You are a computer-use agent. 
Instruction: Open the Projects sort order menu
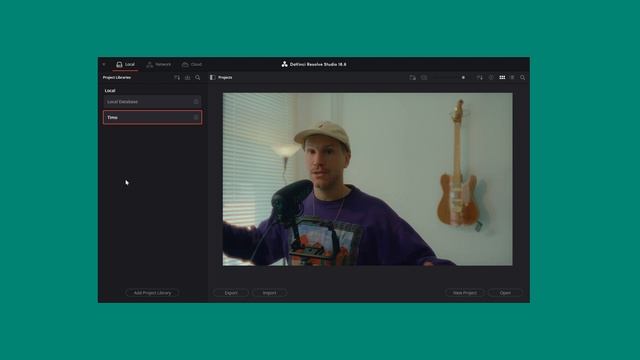coord(480,78)
